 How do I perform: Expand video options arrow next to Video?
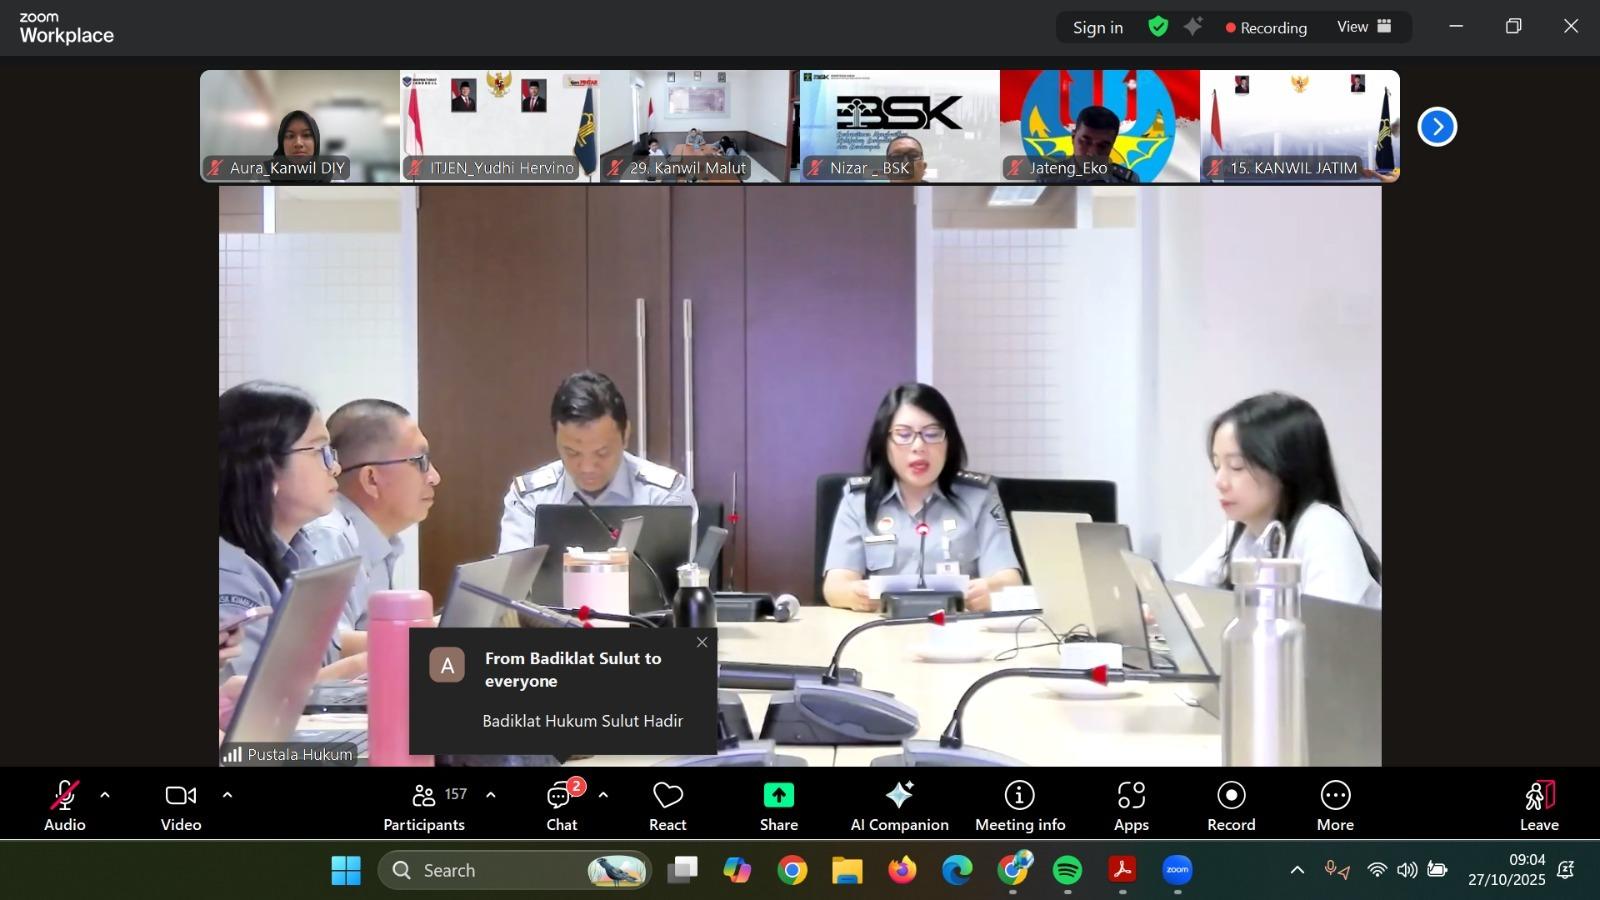pos(227,796)
